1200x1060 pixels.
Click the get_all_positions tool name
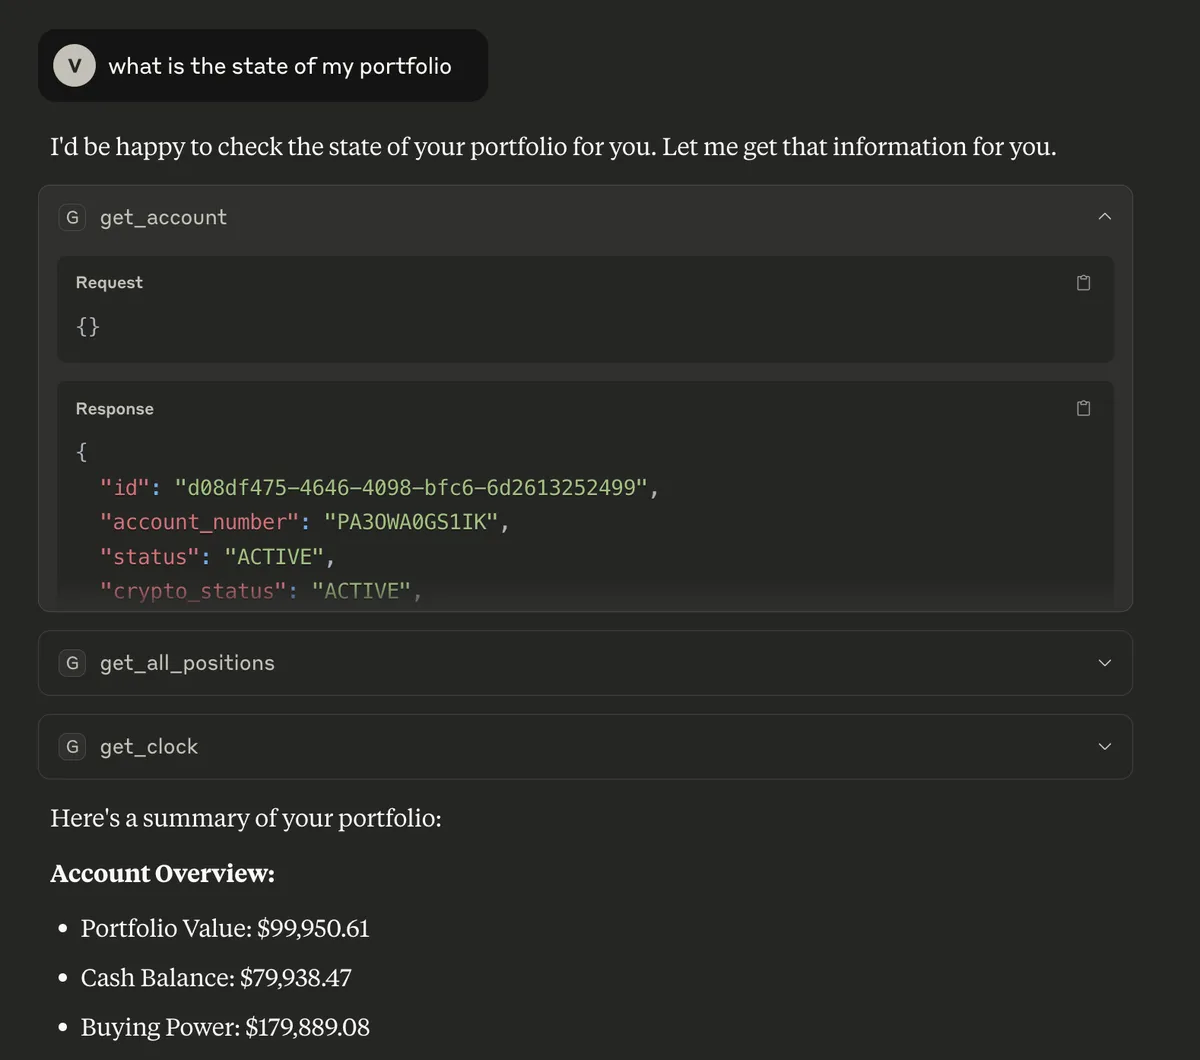[x=187, y=663]
